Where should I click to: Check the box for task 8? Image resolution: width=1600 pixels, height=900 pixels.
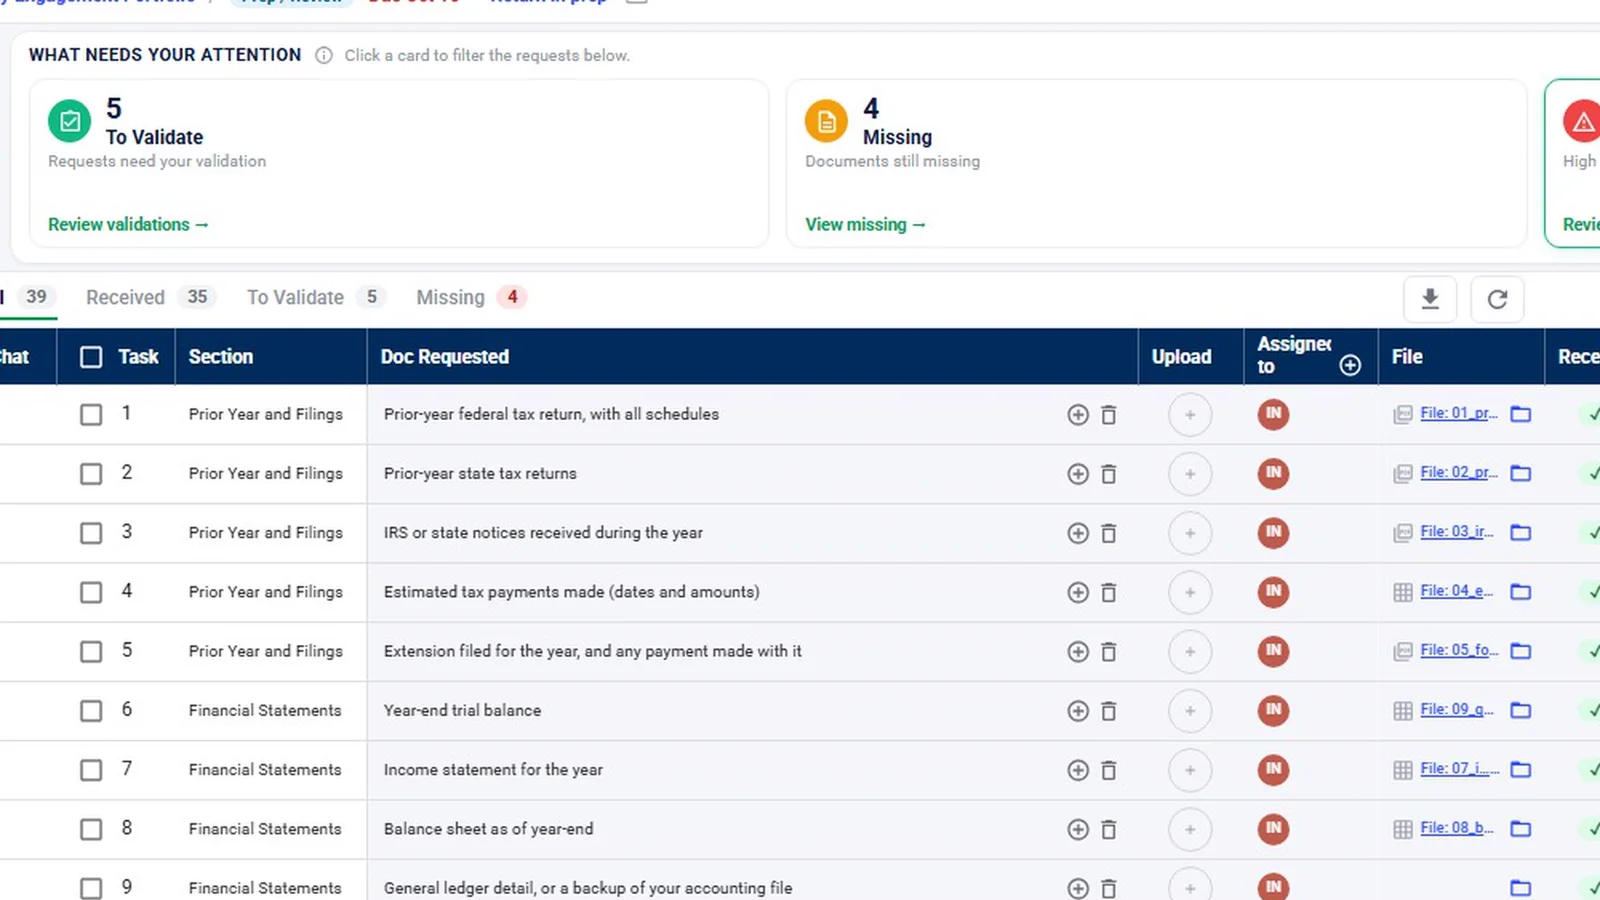(91, 829)
